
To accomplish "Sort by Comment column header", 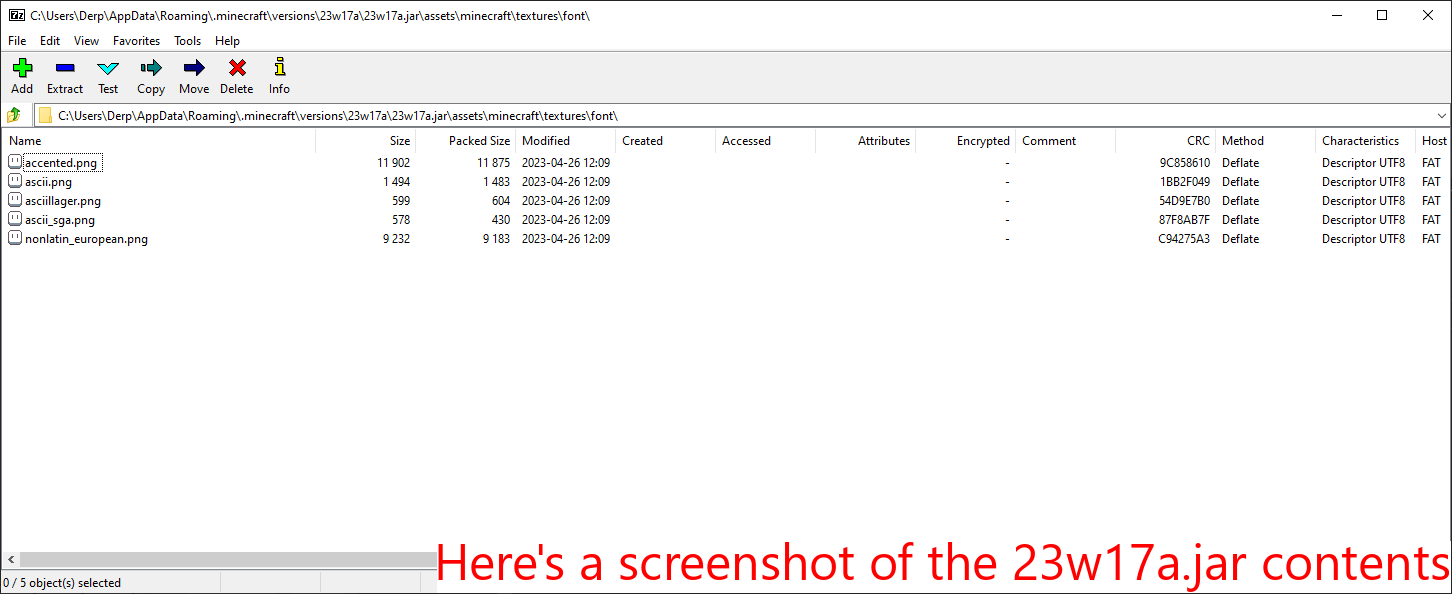I will coord(1066,141).
